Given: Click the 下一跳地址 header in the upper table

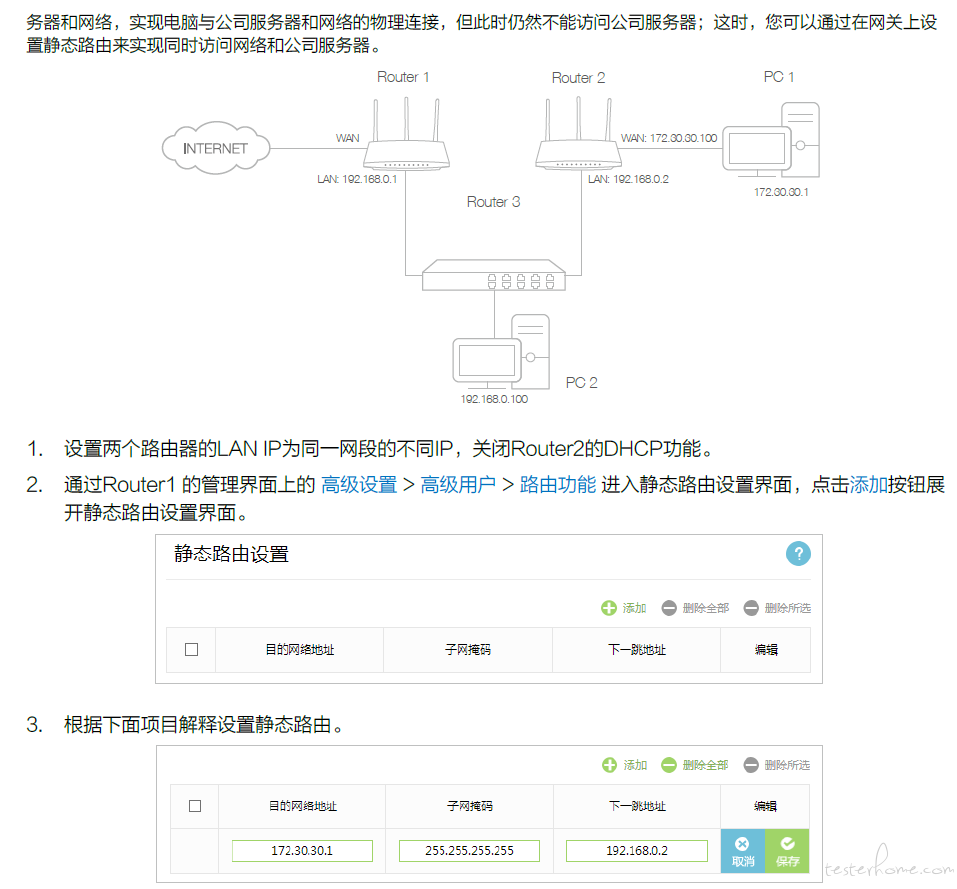Looking at the screenshot, I should tap(637, 649).
